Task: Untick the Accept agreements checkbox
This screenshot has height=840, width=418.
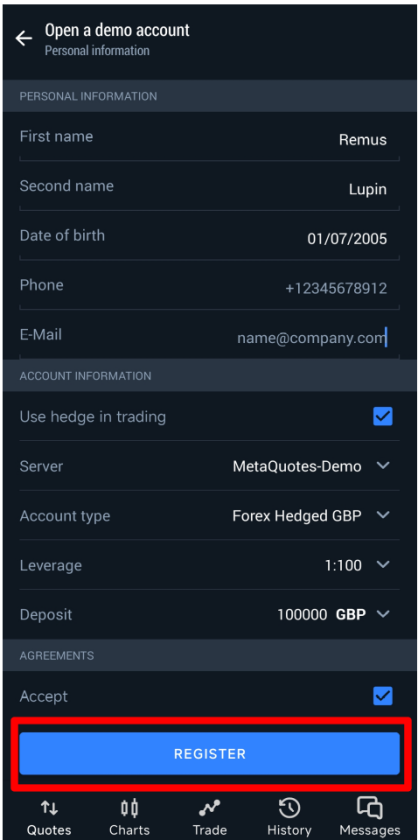Action: pos(383,696)
